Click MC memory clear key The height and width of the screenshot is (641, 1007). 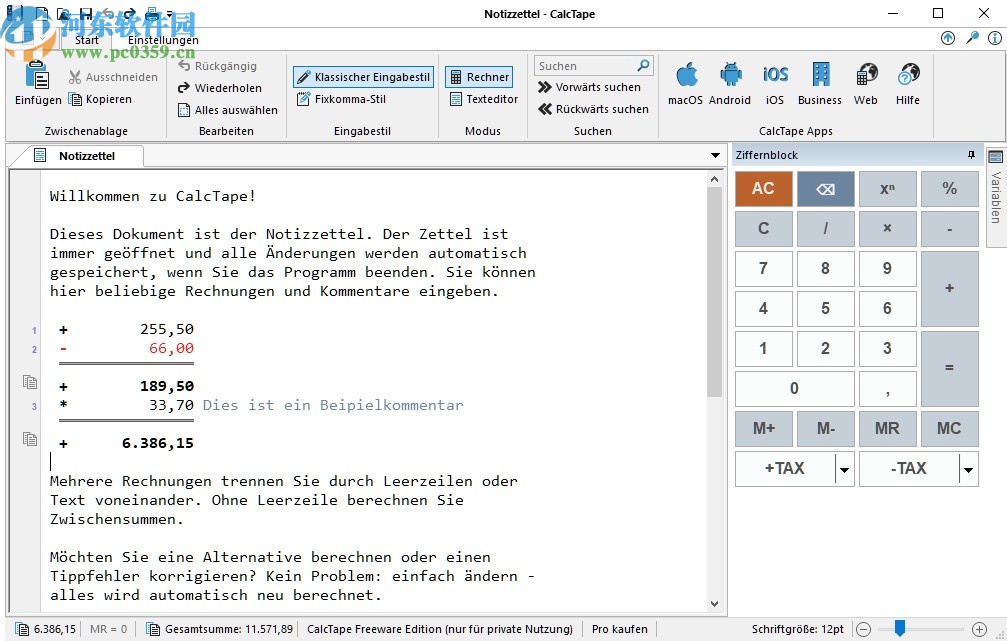pos(949,428)
